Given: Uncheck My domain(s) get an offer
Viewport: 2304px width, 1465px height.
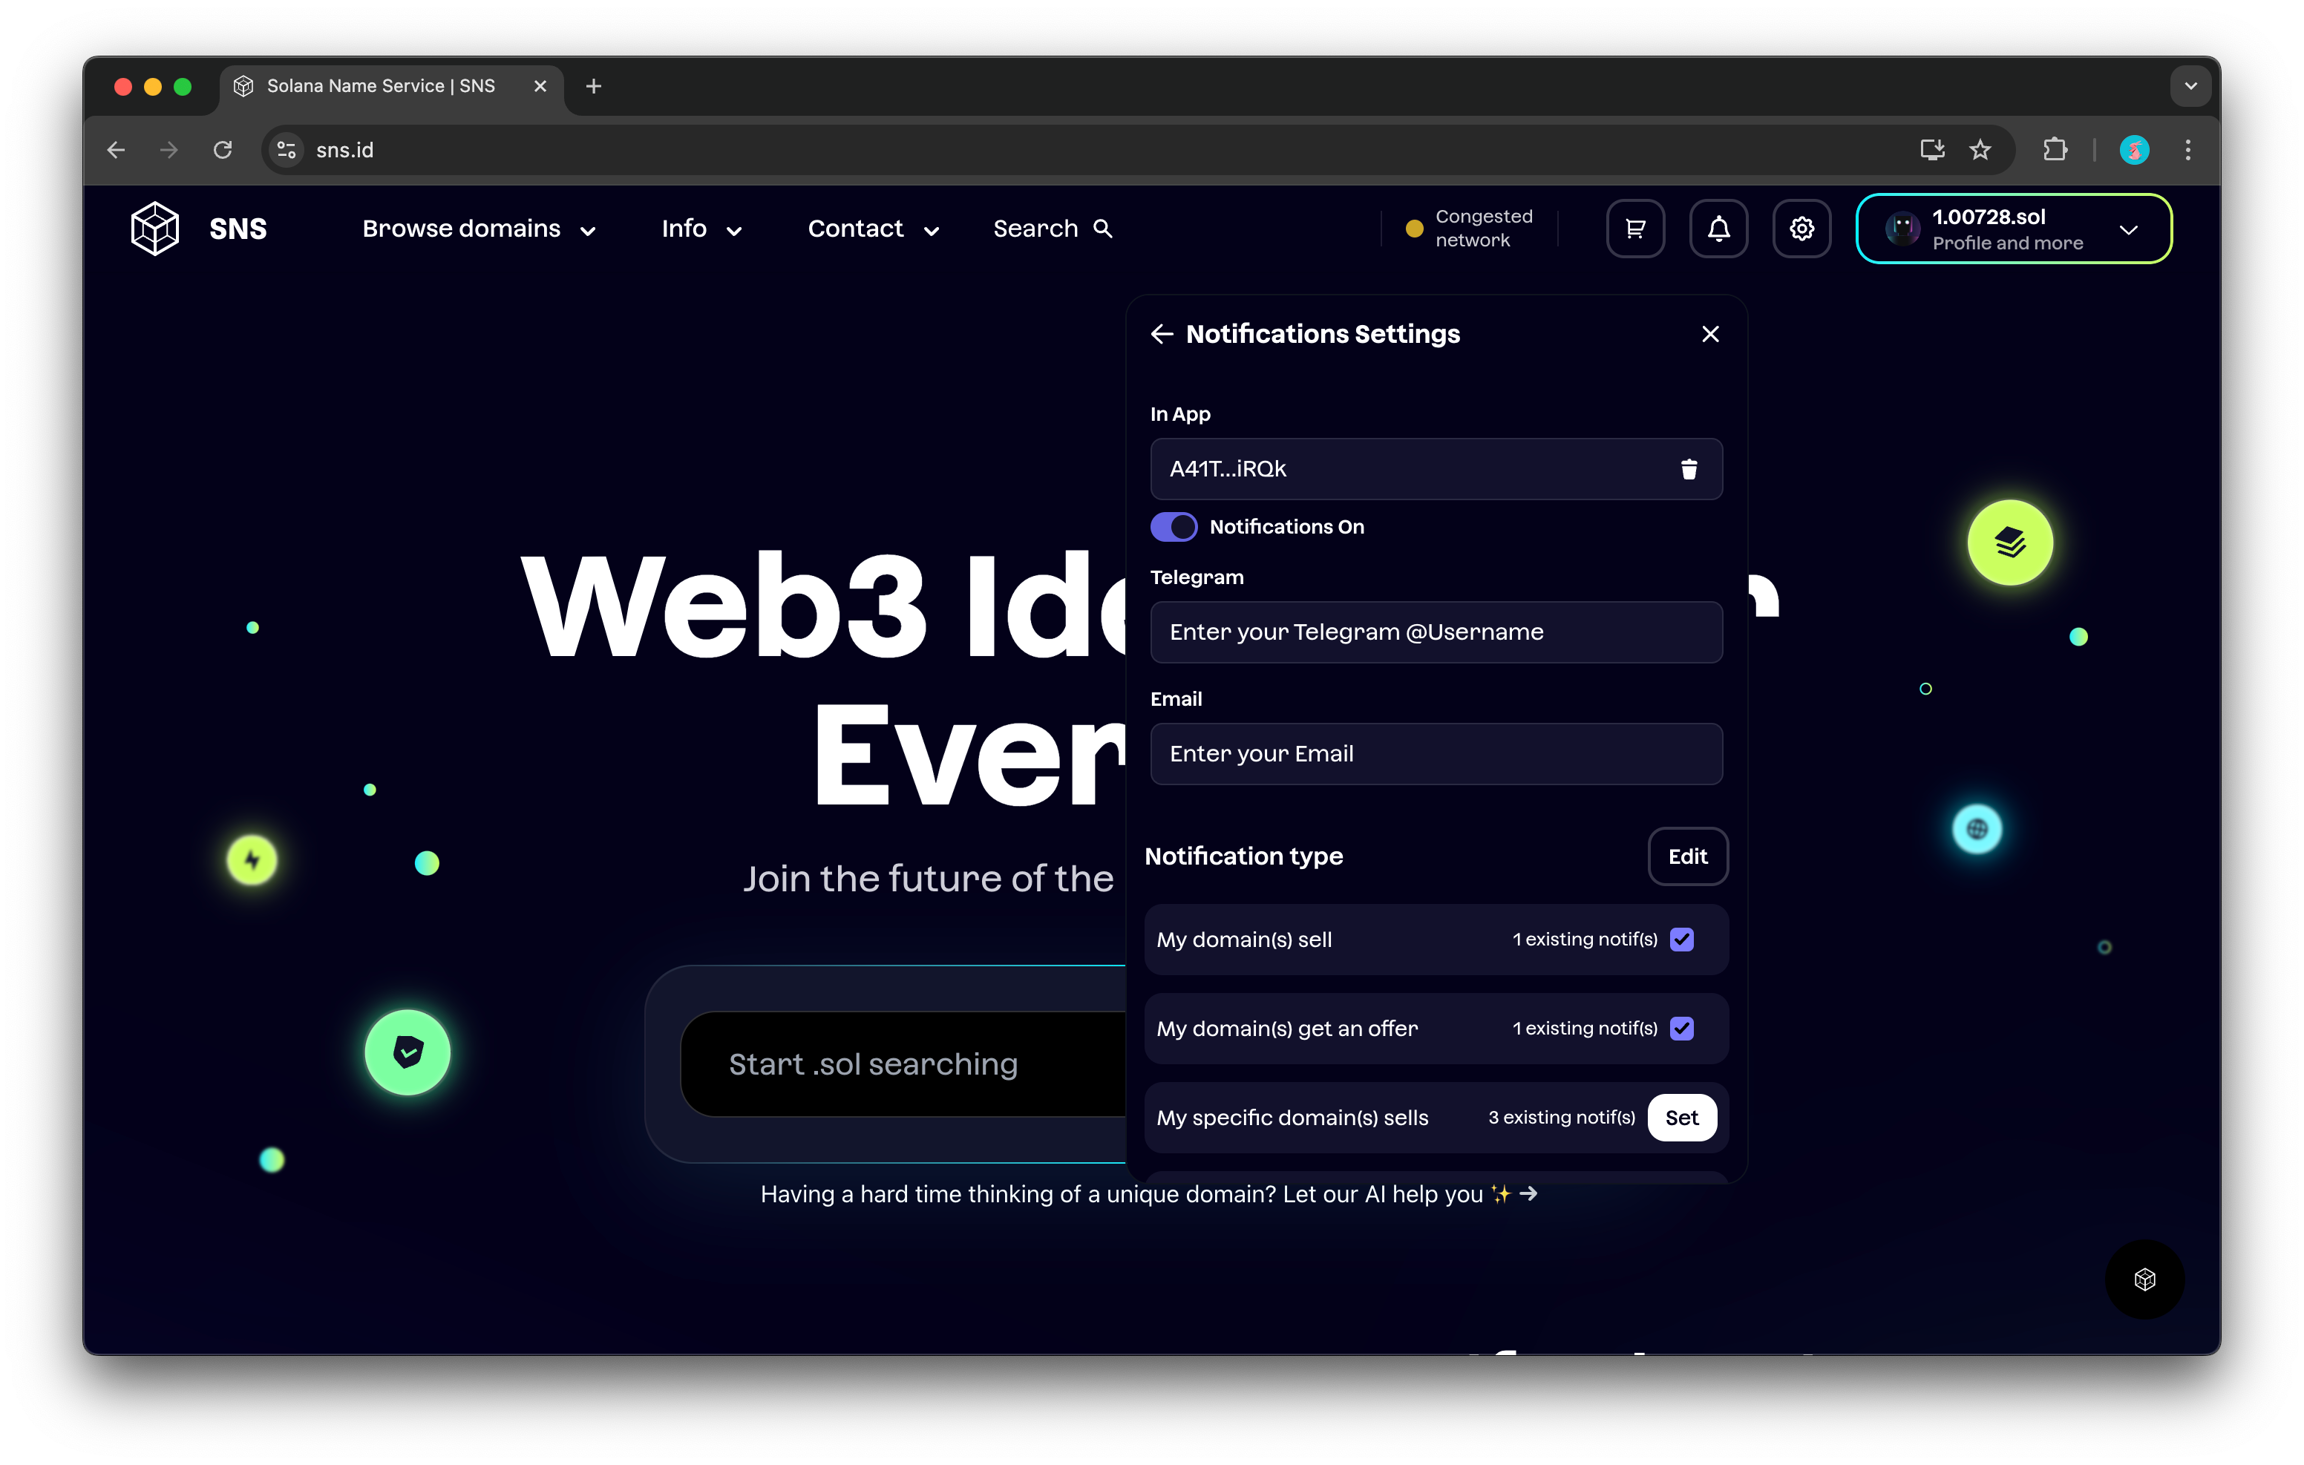Looking at the screenshot, I should point(1682,1028).
